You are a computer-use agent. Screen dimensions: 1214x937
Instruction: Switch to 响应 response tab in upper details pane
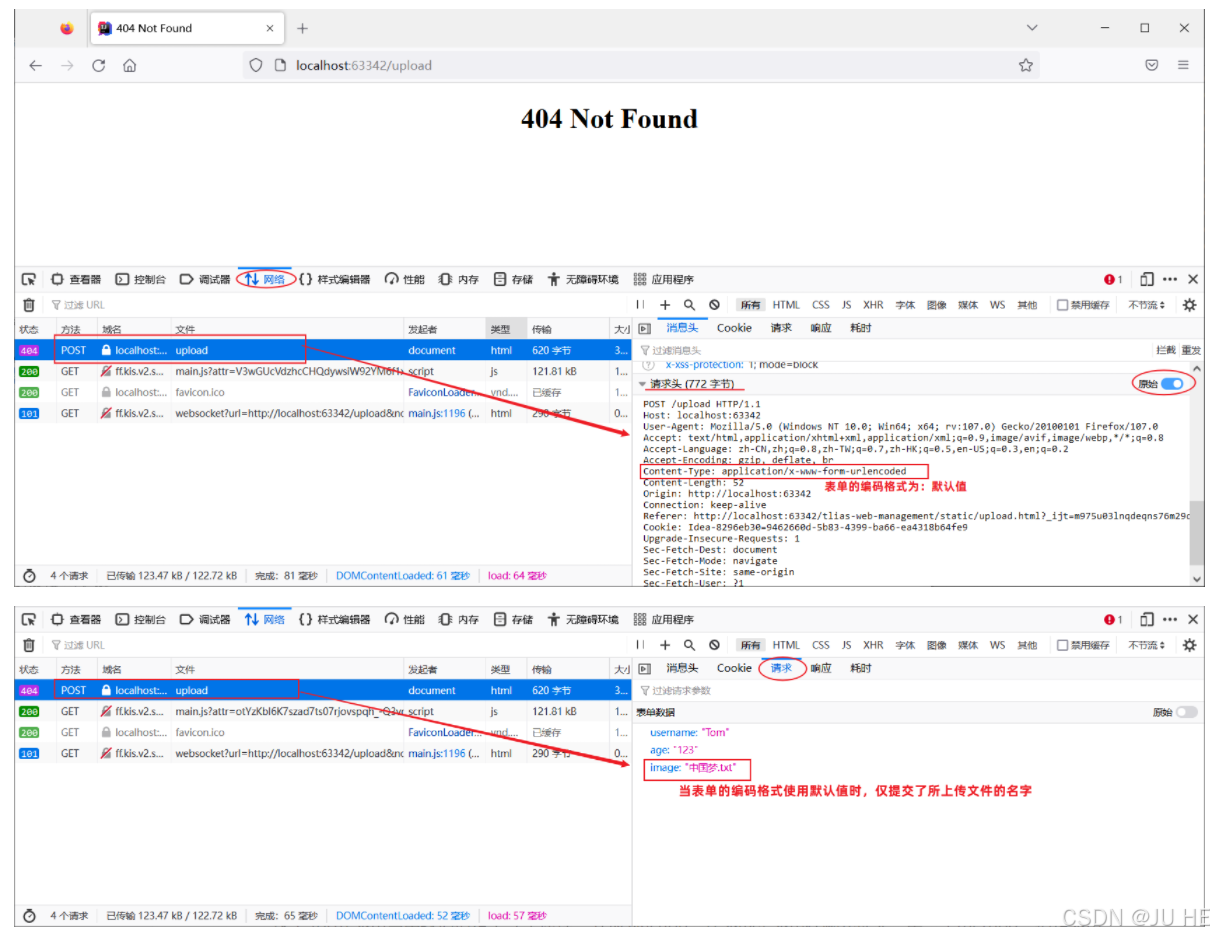821,328
